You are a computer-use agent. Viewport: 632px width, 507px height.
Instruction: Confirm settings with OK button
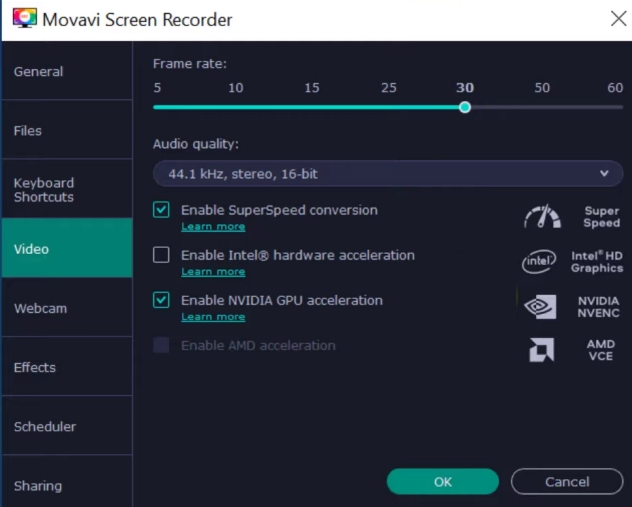point(443,482)
